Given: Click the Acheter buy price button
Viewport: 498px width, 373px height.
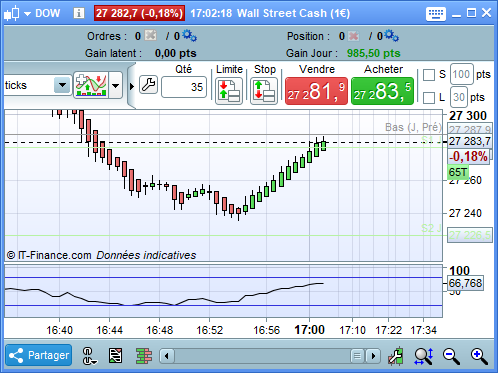Looking at the screenshot, I should pos(382,91).
